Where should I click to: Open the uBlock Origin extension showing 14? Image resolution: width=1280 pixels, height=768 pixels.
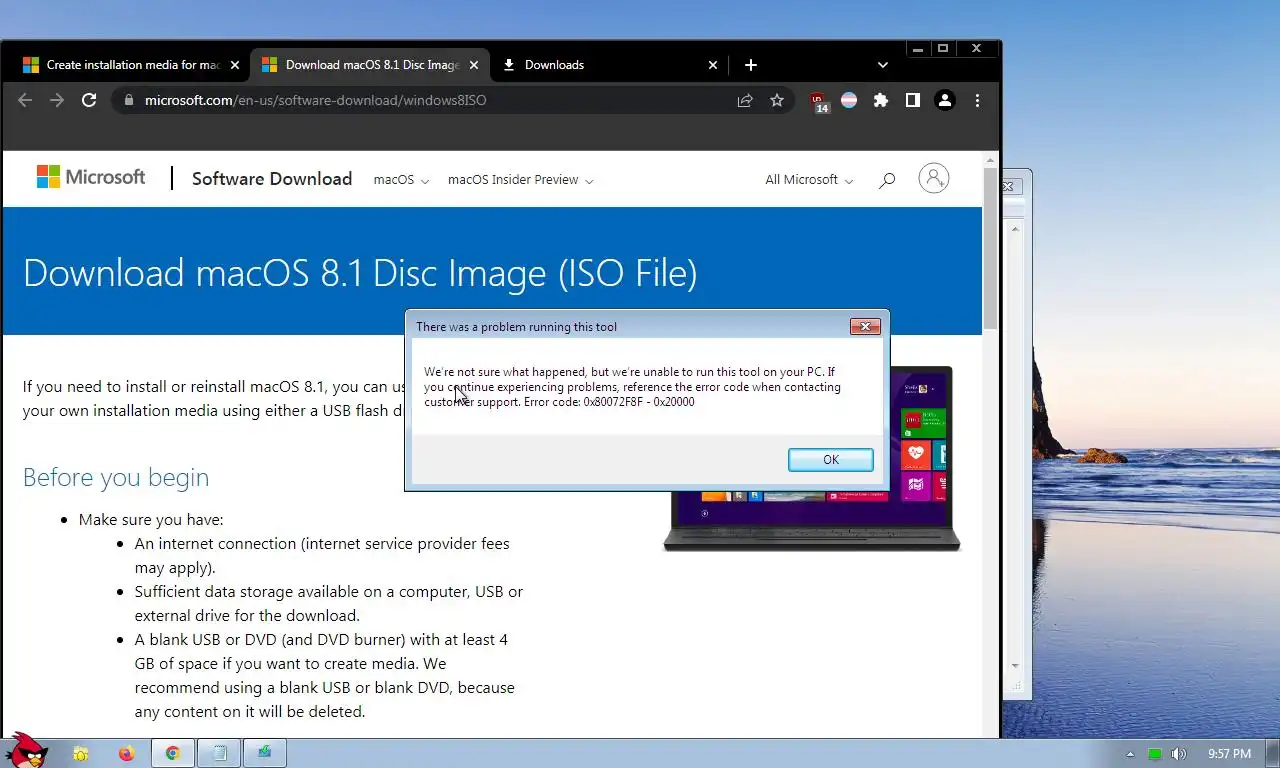[819, 101]
